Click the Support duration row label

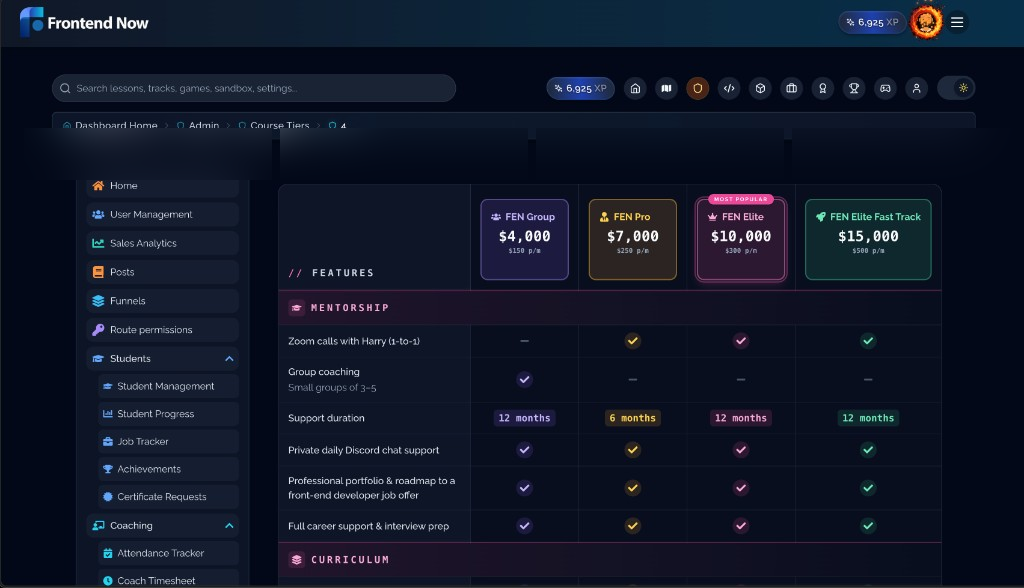pos(326,418)
